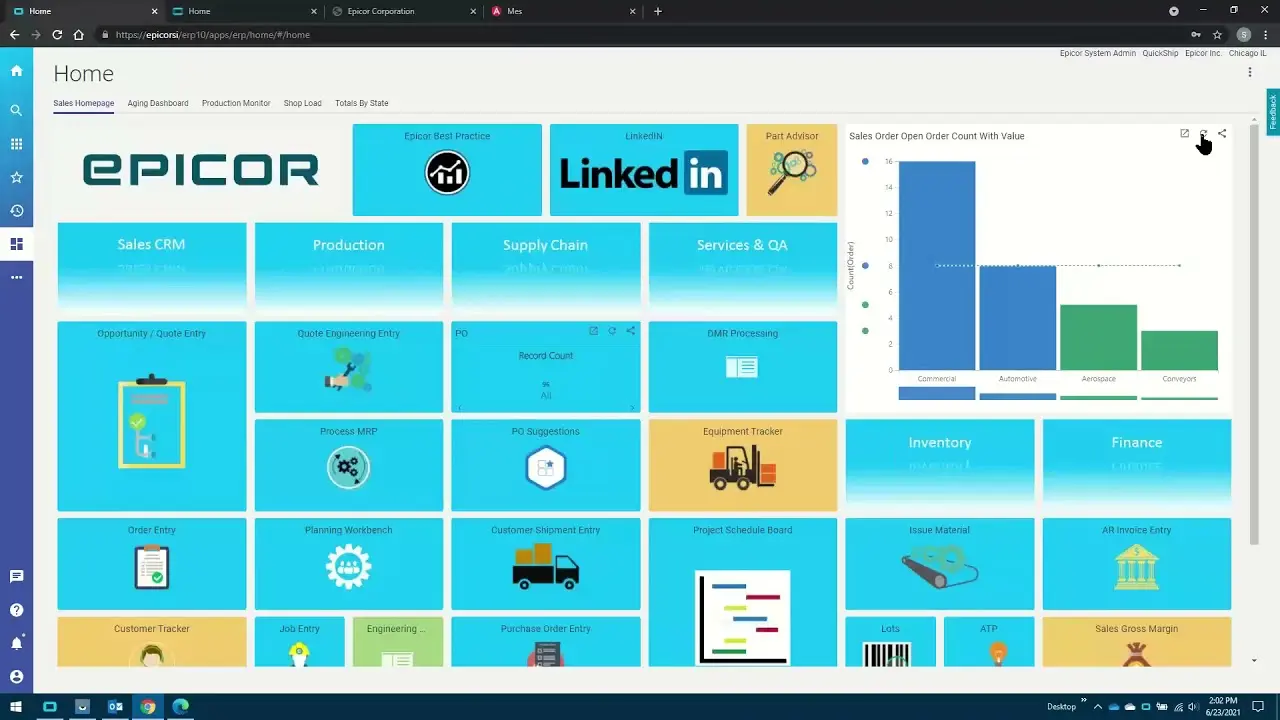This screenshot has width=1280, height=720.
Task: Switch to the Production Monitor tab
Action: click(236, 103)
